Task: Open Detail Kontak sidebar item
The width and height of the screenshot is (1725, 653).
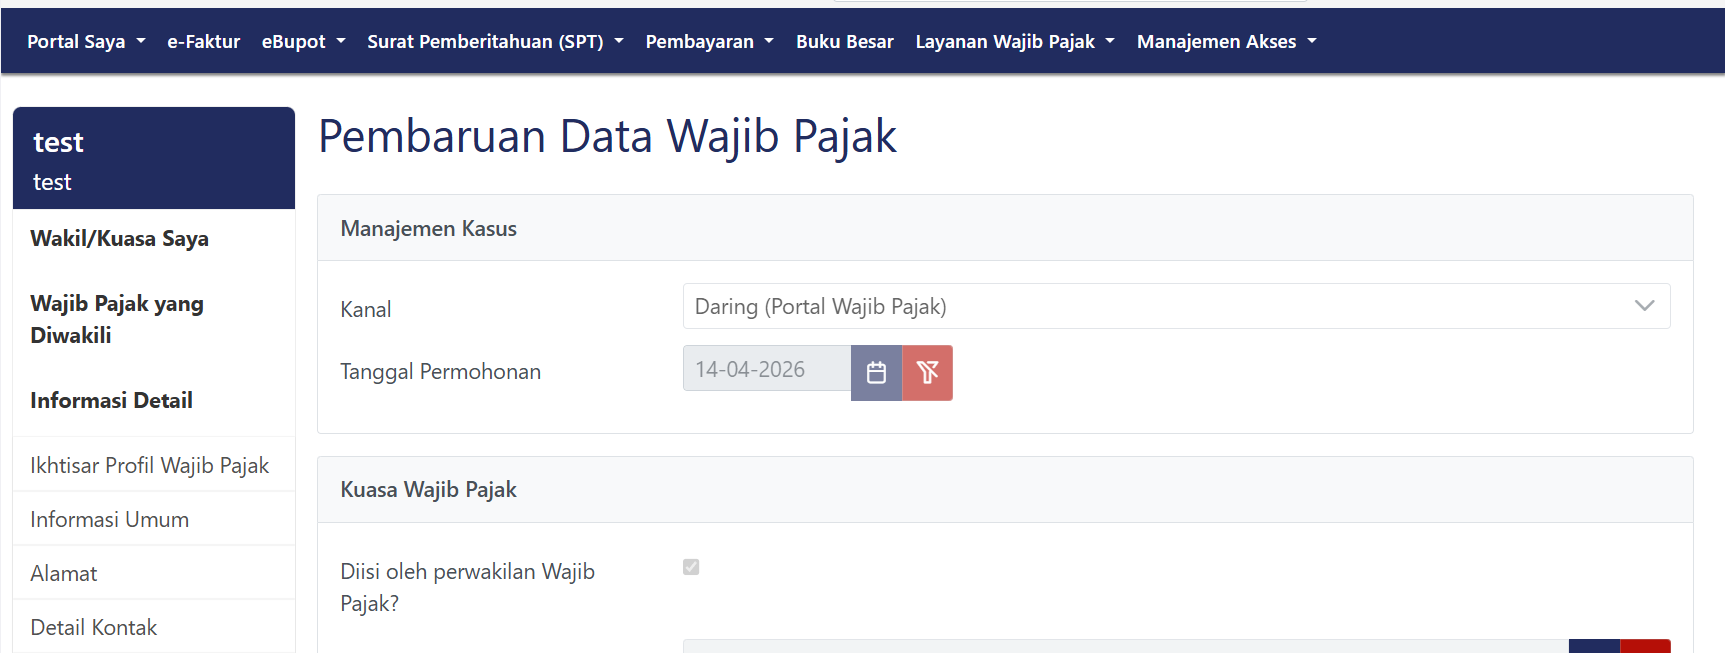Action: (x=94, y=627)
